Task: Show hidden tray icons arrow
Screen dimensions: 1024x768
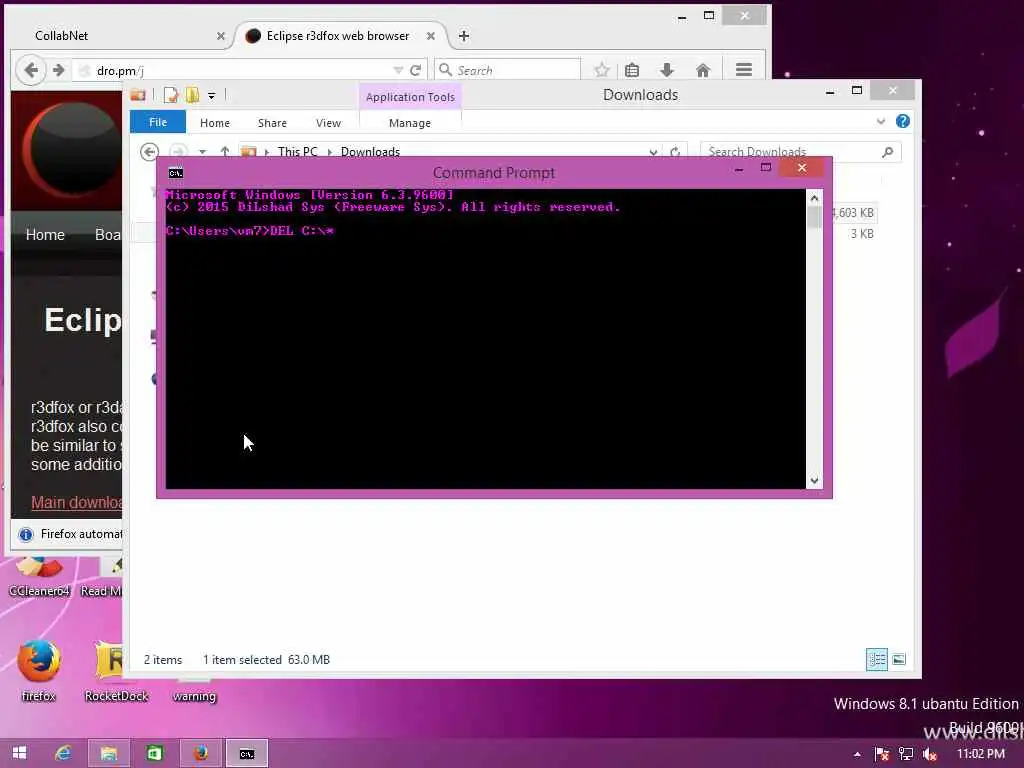Action: [857, 754]
